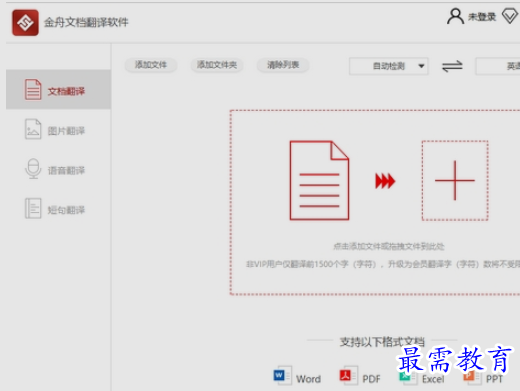Image resolution: width=520 pixels, height=391 pixels.
Task: Click the red triple-arrow icon
Action: (385, 181)
